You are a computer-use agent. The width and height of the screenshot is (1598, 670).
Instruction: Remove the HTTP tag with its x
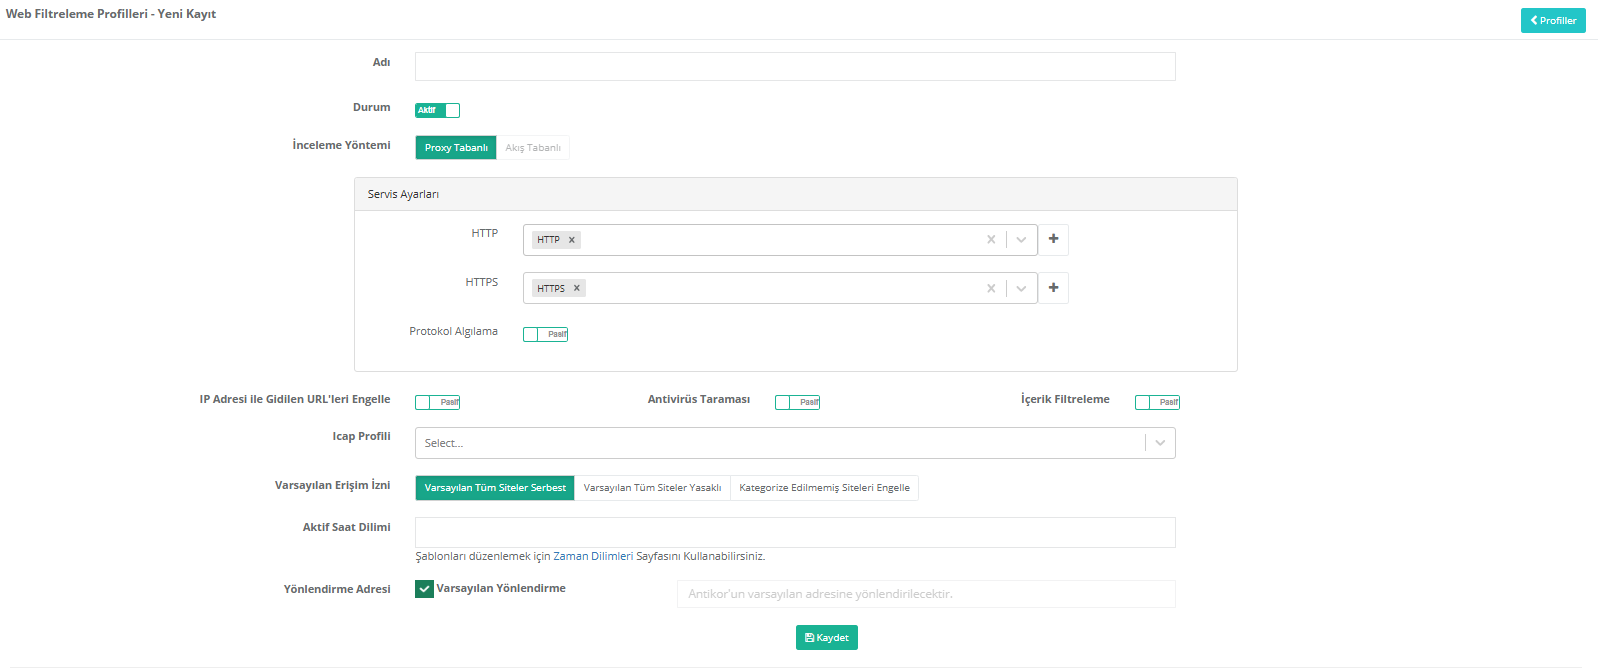coord(572,240)
